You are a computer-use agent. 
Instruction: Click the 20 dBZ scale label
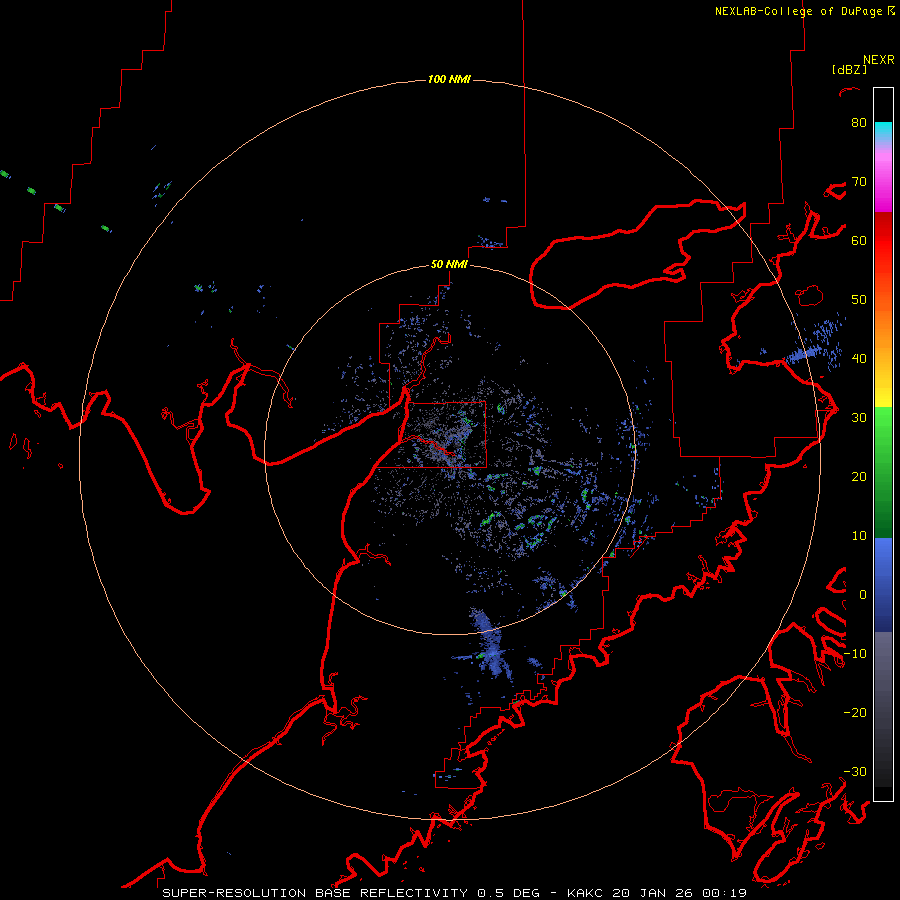[859, 476]
